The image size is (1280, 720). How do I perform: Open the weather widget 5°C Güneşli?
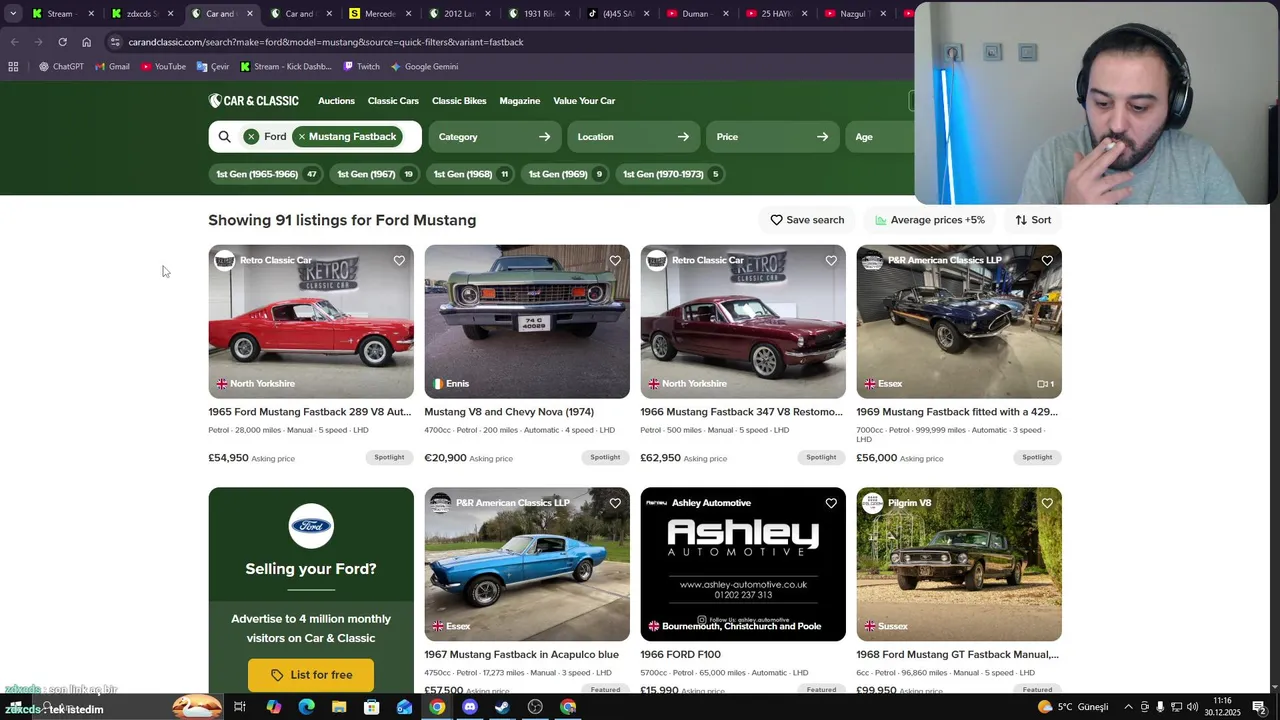pos(1073,707)
